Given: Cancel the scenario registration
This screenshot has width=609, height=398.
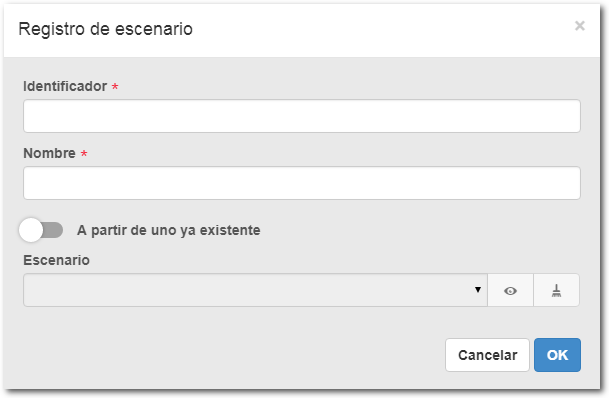Looking at the screenshot, I should point(487,355).
